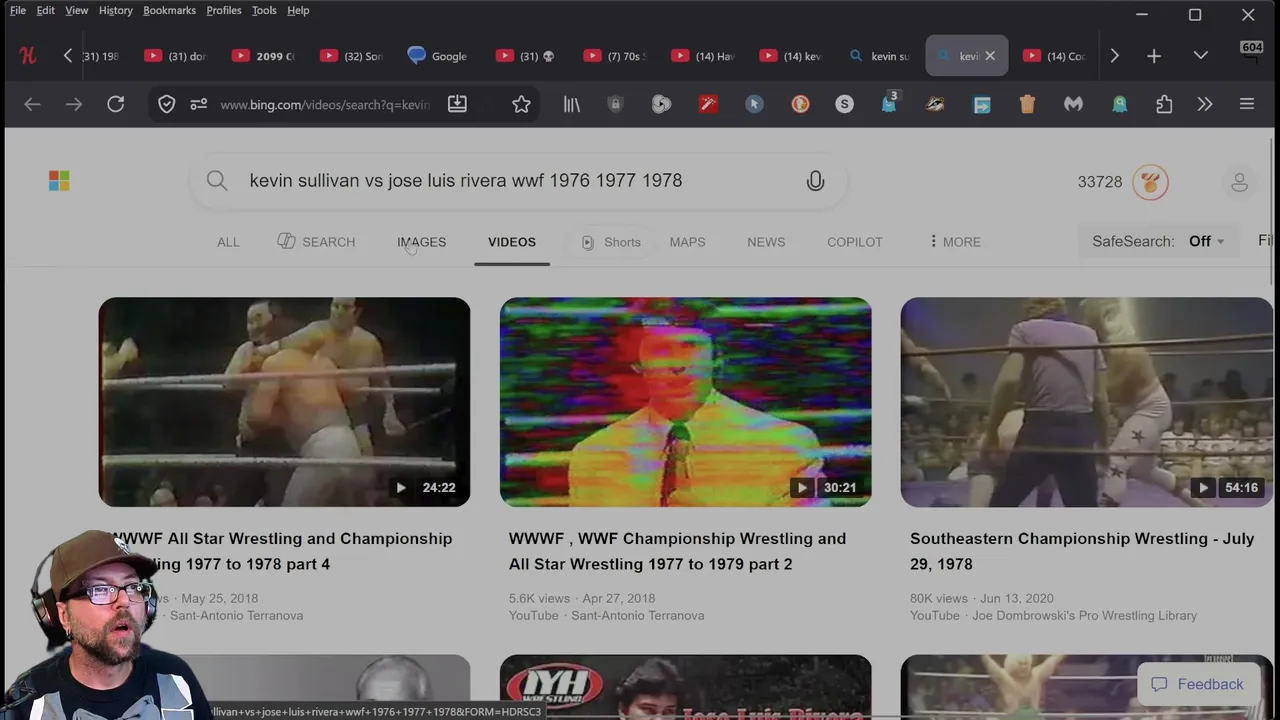Select the SEARCH category tab
1280x720 pixels.
point(316,242)
